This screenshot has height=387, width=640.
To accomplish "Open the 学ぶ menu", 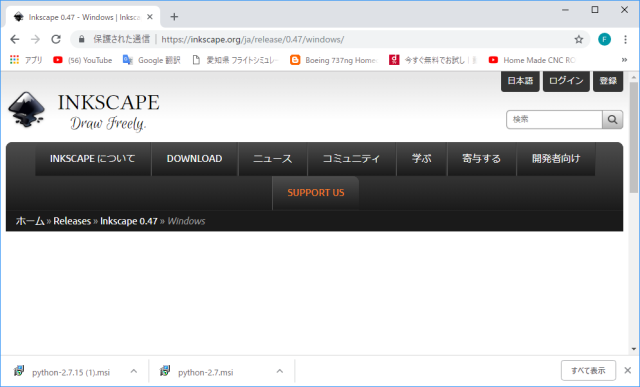I will (x=422, y=159).
